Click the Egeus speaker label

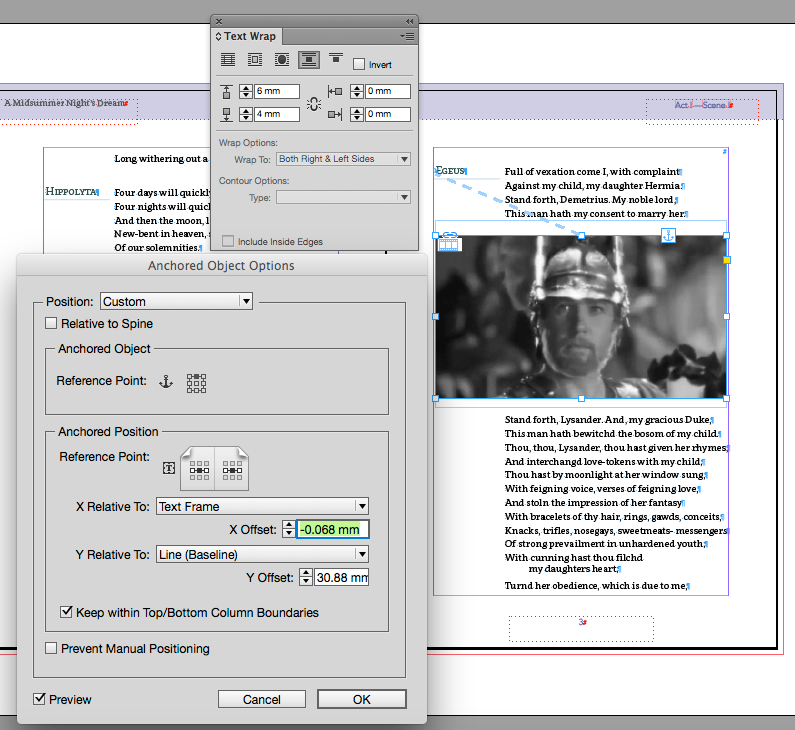[x=451, y=171]
